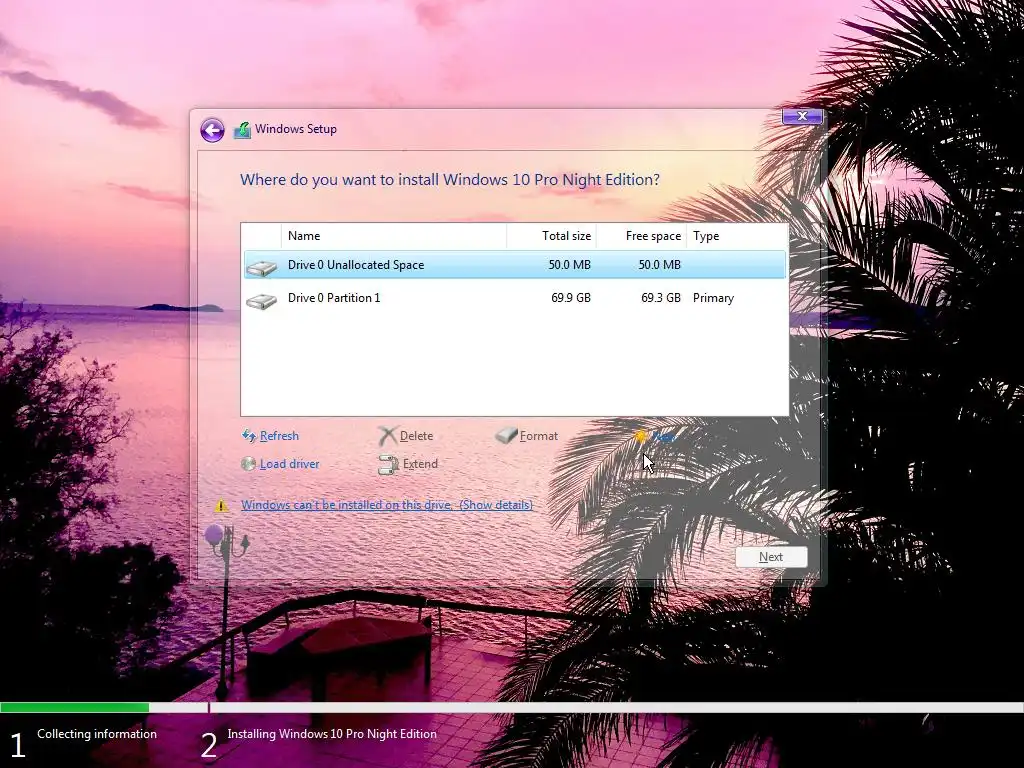Click drive icon of Partition 1
This screenshot has height=768, width=1024.
pyautogui.click(x=262, y=301)
